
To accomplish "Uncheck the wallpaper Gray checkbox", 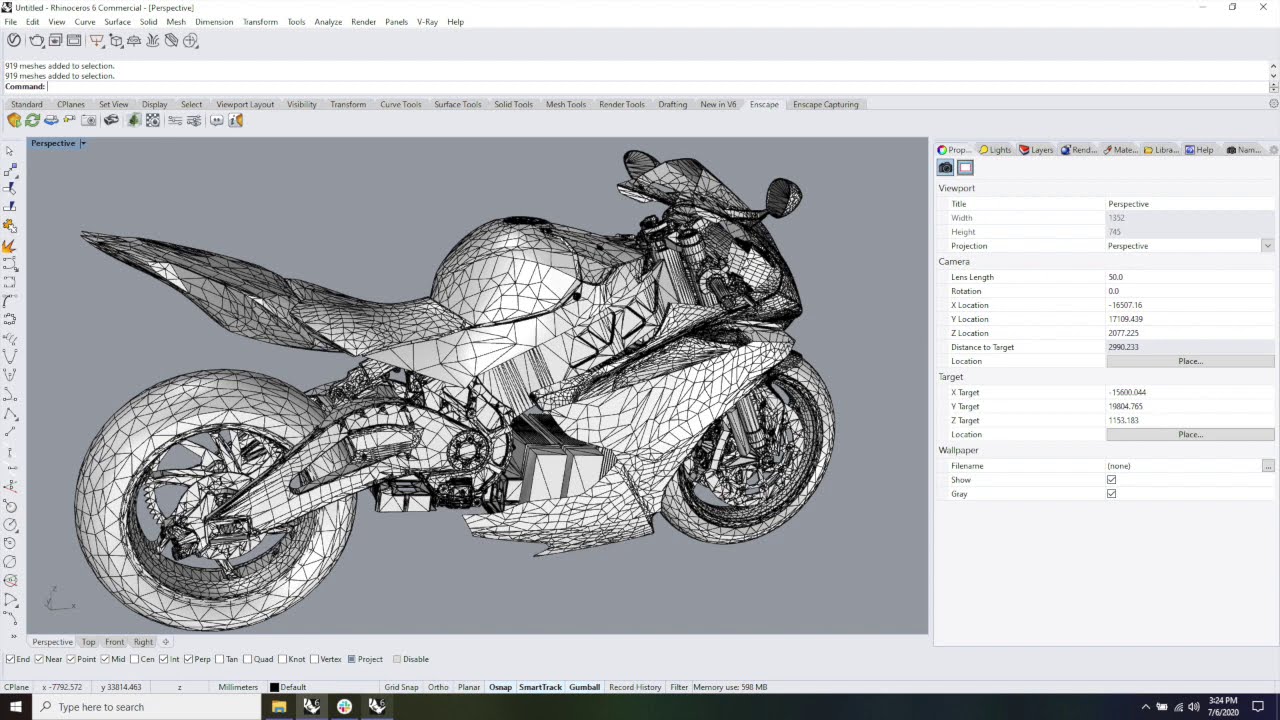I will coord(1111,494).
